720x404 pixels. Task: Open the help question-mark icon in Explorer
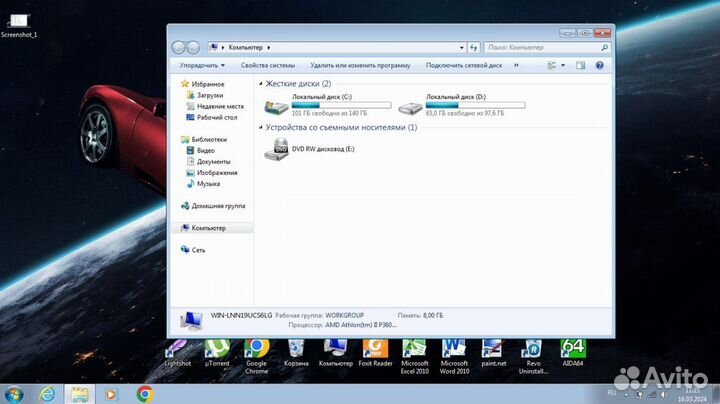point(599,65)
